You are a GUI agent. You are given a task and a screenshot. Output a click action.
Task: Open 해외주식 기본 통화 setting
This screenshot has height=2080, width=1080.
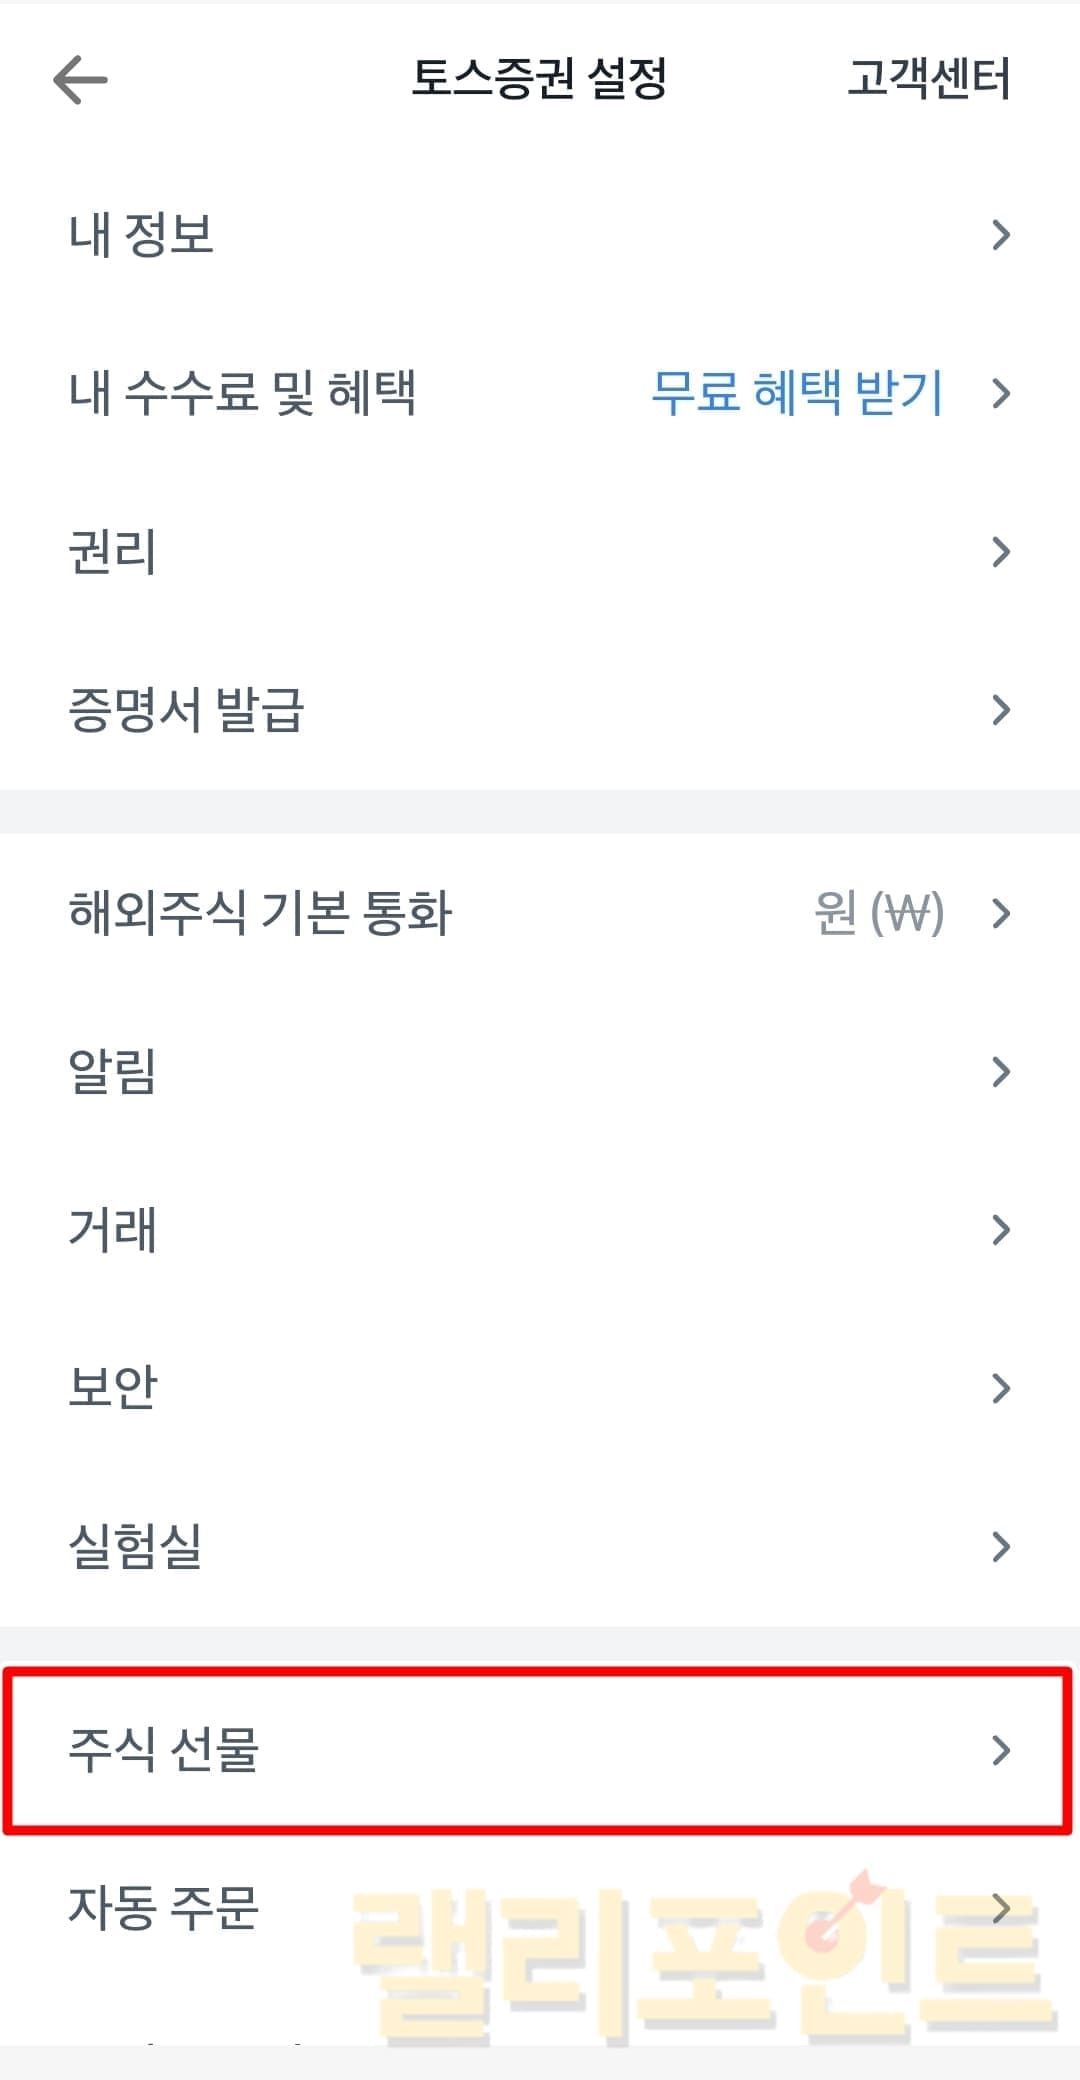(x=260, y=913)
